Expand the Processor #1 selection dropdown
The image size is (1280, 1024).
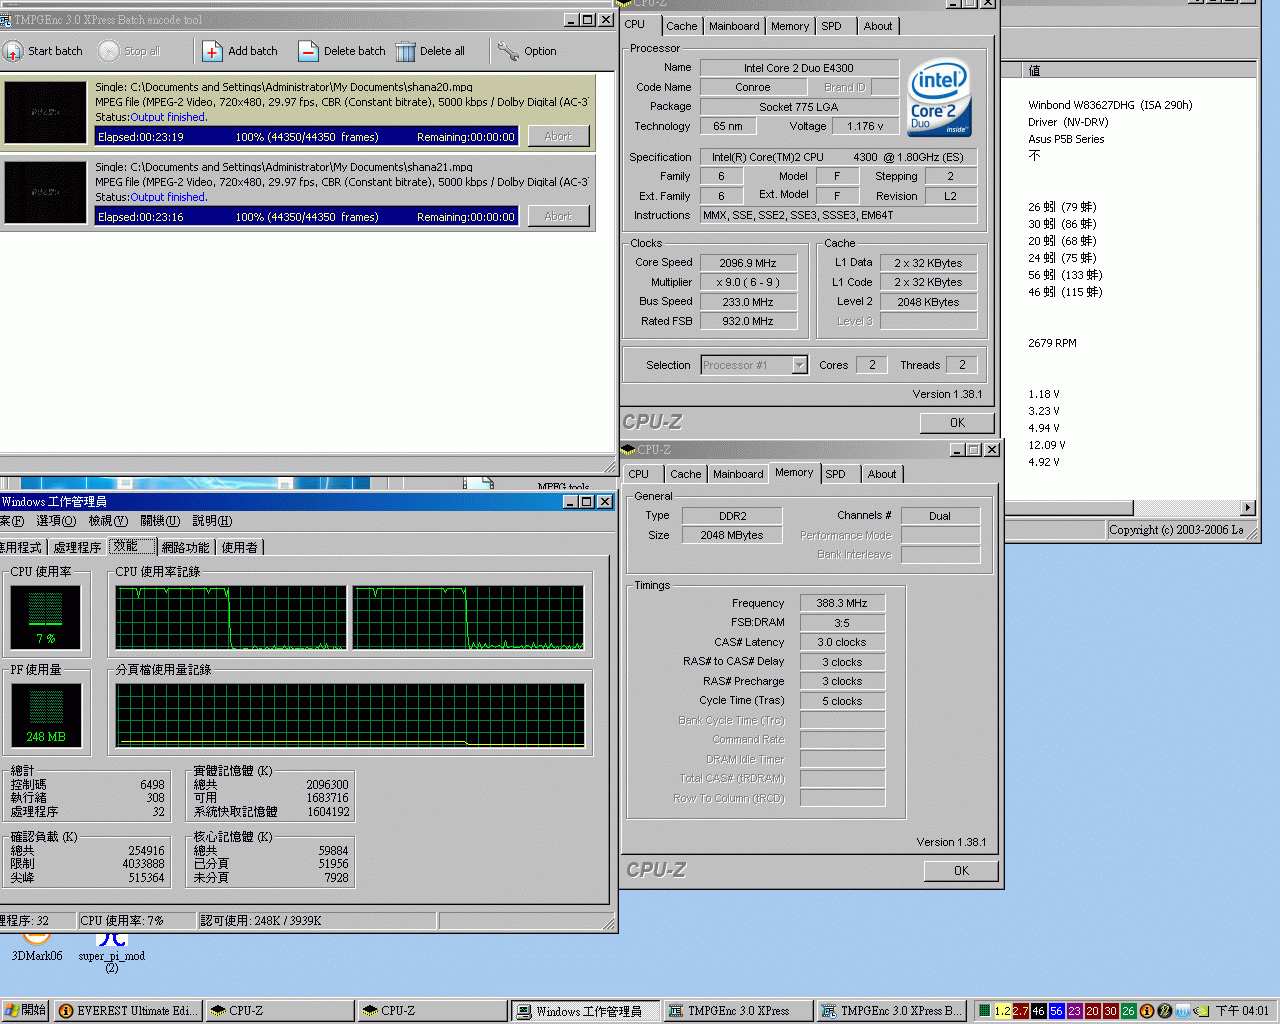coord(799,365)
